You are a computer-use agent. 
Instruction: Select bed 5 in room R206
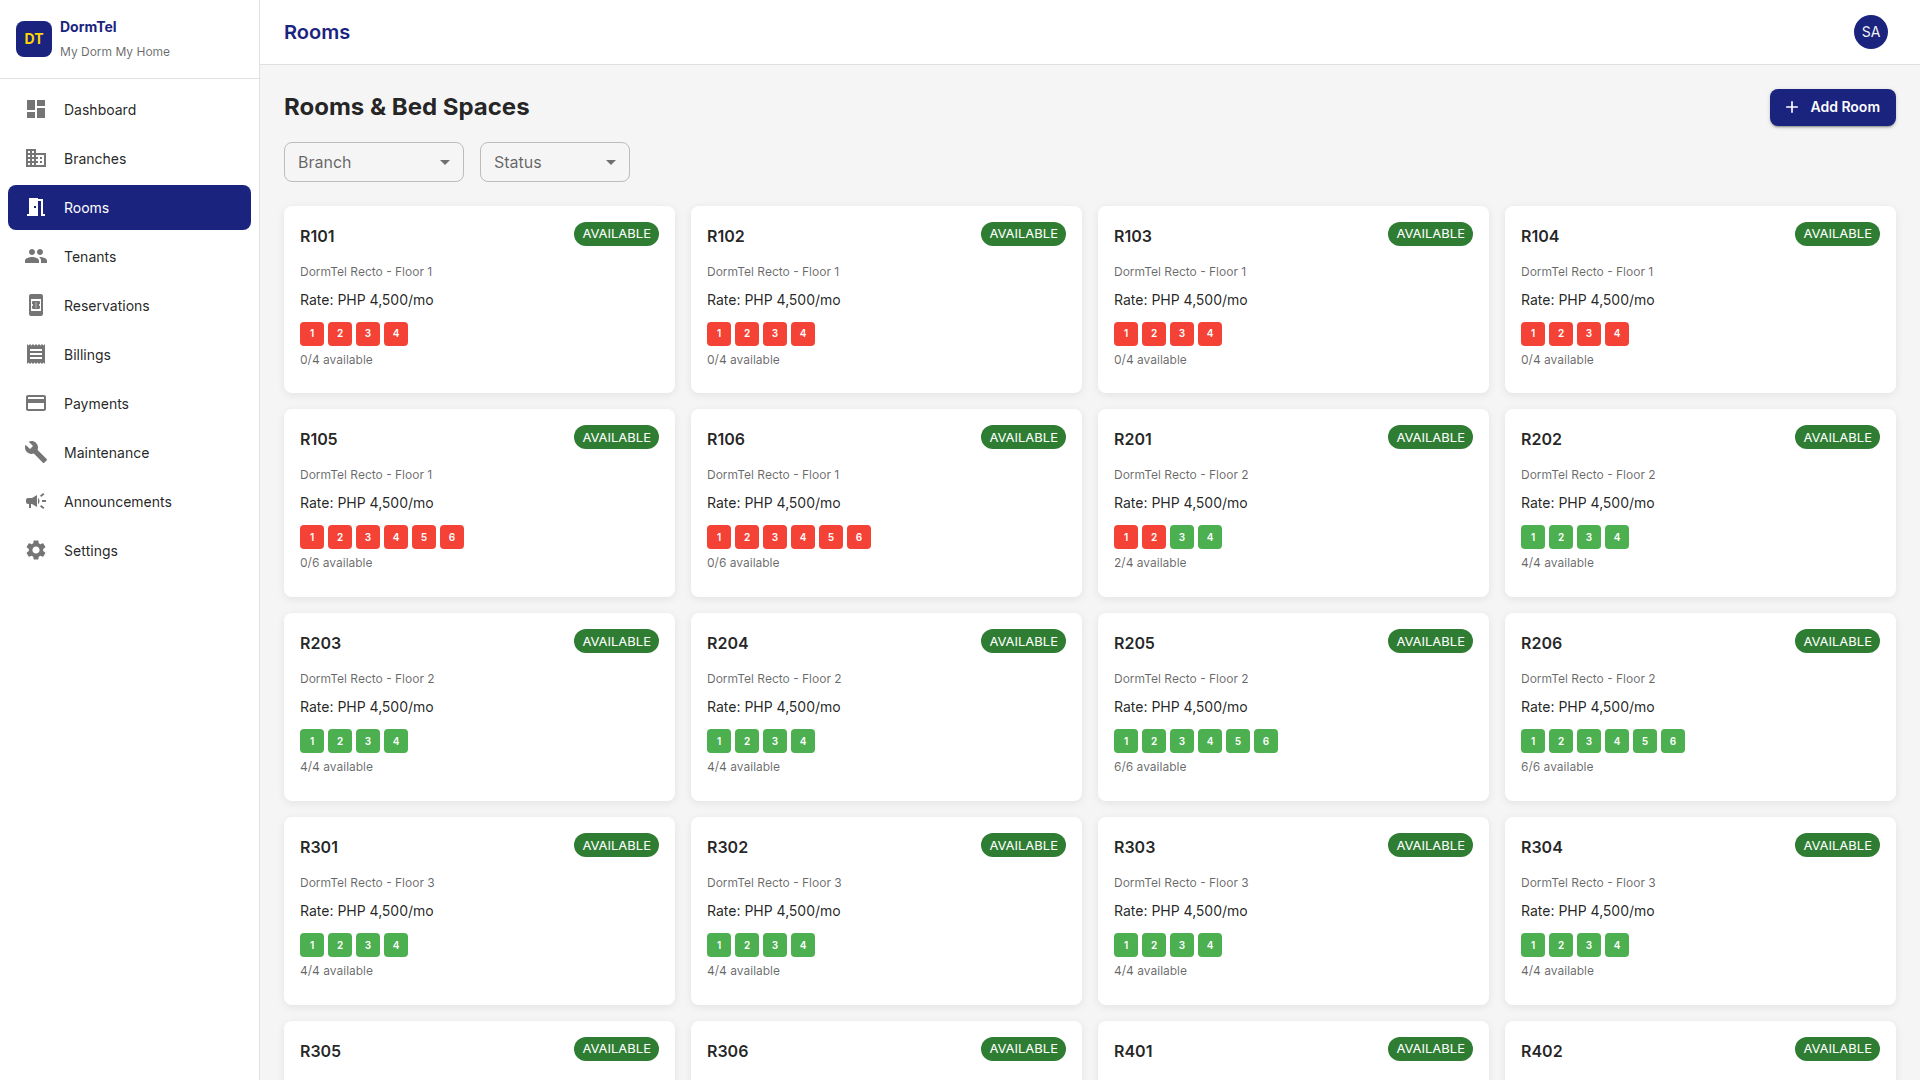click(x=1645, y=741)
